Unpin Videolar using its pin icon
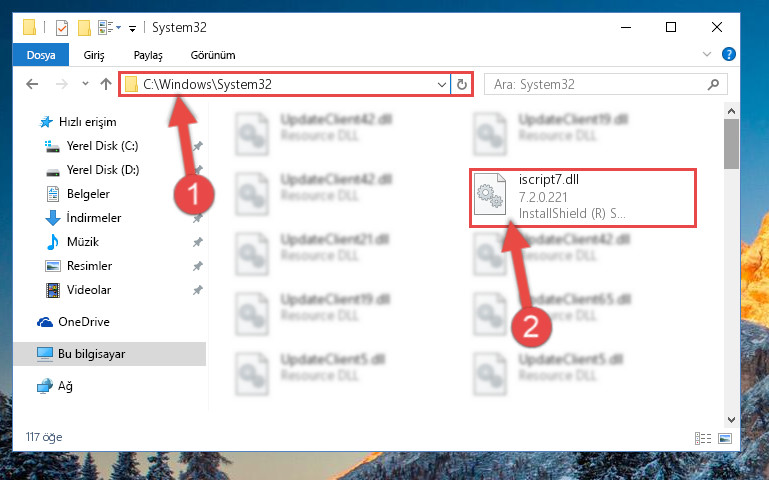The width and height of the screenshot is (769, 480). pyautogui.click(x=198, y=290)
